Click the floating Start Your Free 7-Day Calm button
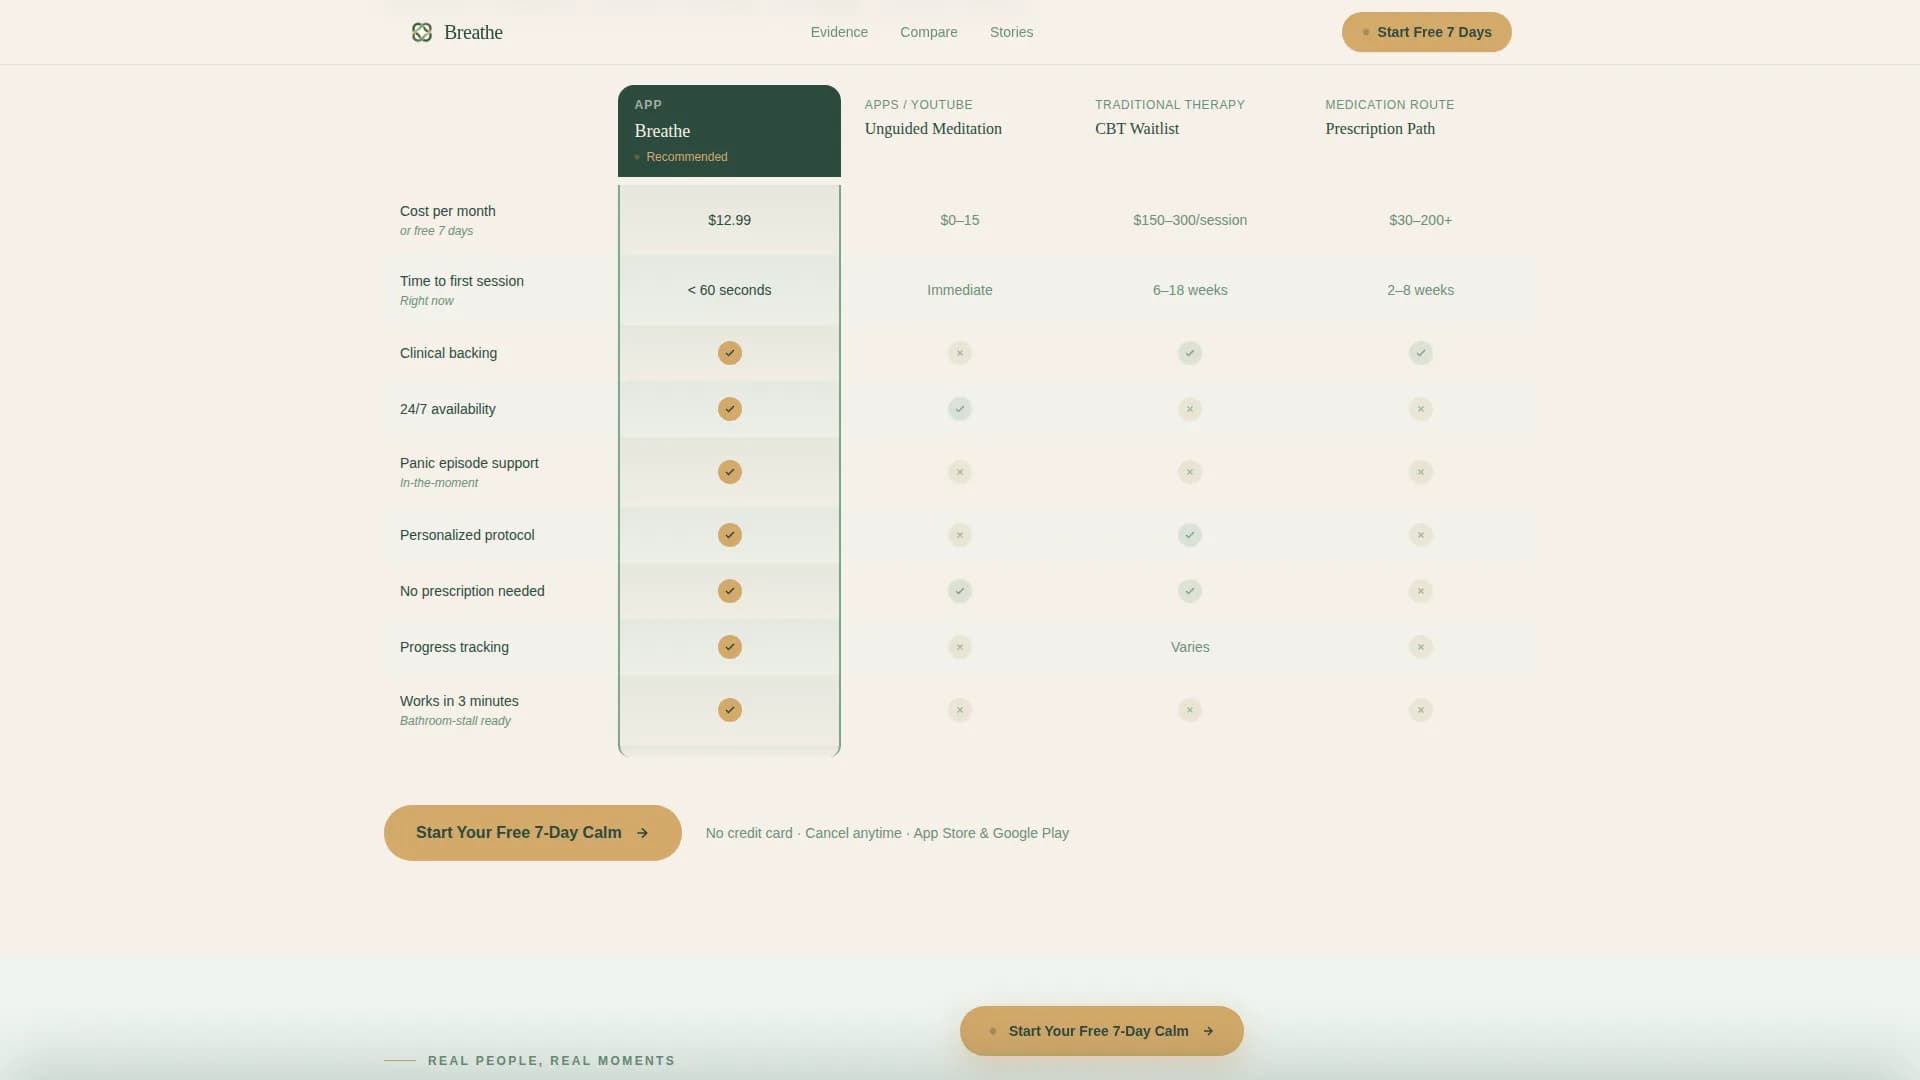Viewport: 1920px width, 1080px height. [x=1101, y=1031]
